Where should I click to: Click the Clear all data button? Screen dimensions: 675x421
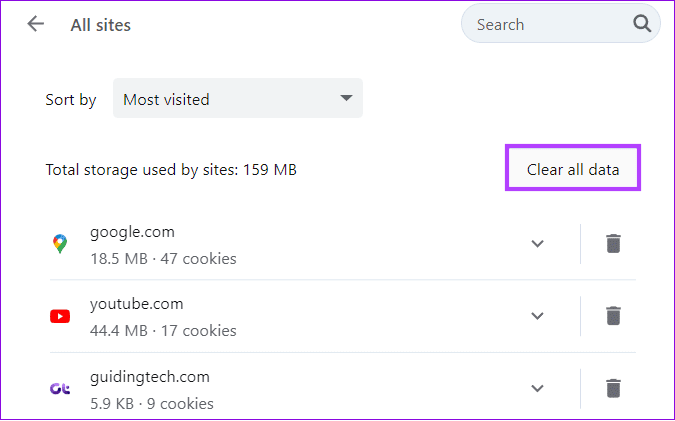pyautogui.click(x=573, y=169)
